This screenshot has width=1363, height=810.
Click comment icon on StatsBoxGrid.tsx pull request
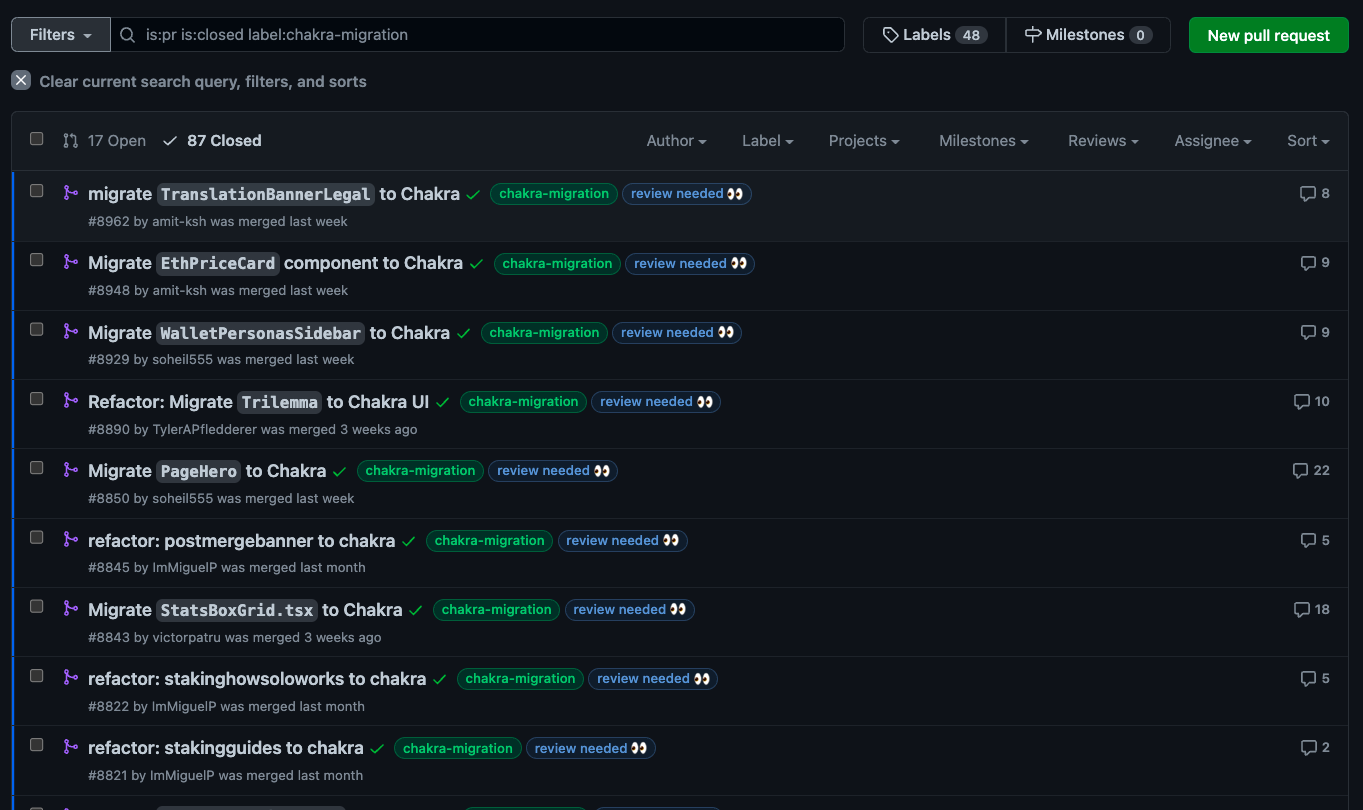(x=1301, y=609)
